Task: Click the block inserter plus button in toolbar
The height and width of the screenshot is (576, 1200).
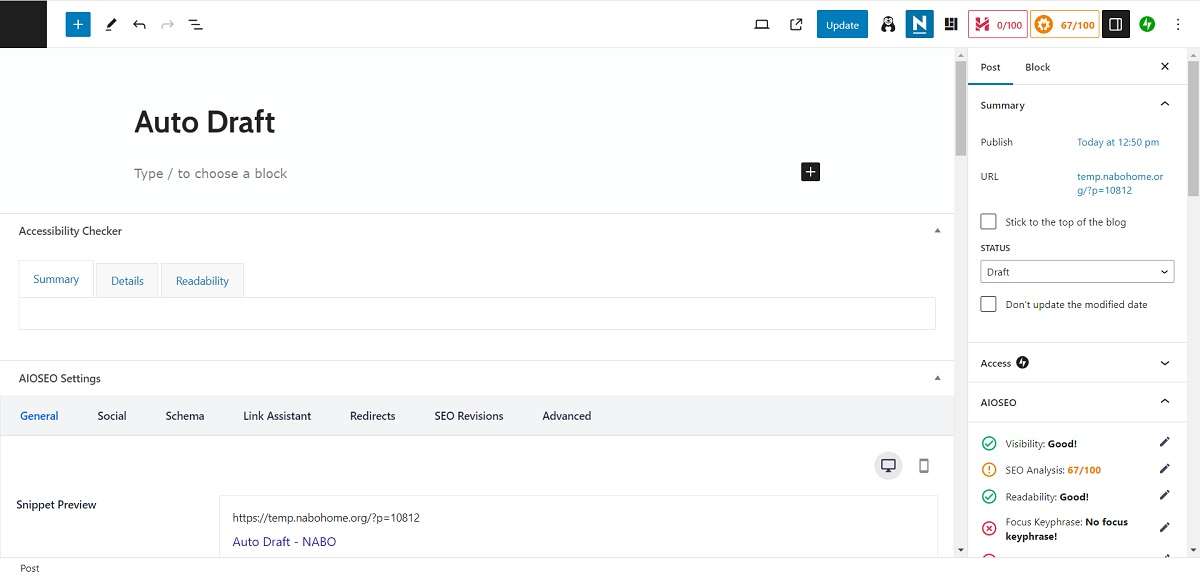Action: [78, 24]
